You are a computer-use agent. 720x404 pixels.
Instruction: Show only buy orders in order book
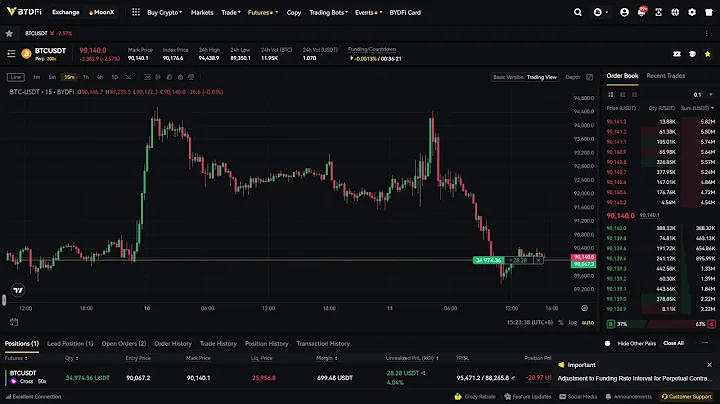click(x=623, y=95)
